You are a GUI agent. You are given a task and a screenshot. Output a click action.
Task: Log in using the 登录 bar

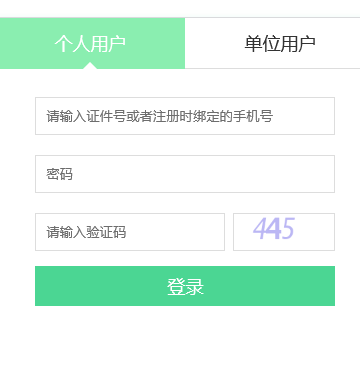tap(185, 286)
